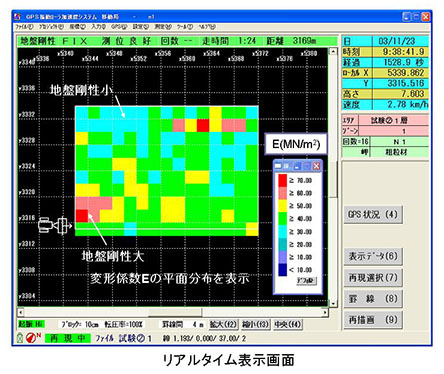Viewport: 444px width, 374px height.
Task: Close the legend window
Action: (316, 166)
